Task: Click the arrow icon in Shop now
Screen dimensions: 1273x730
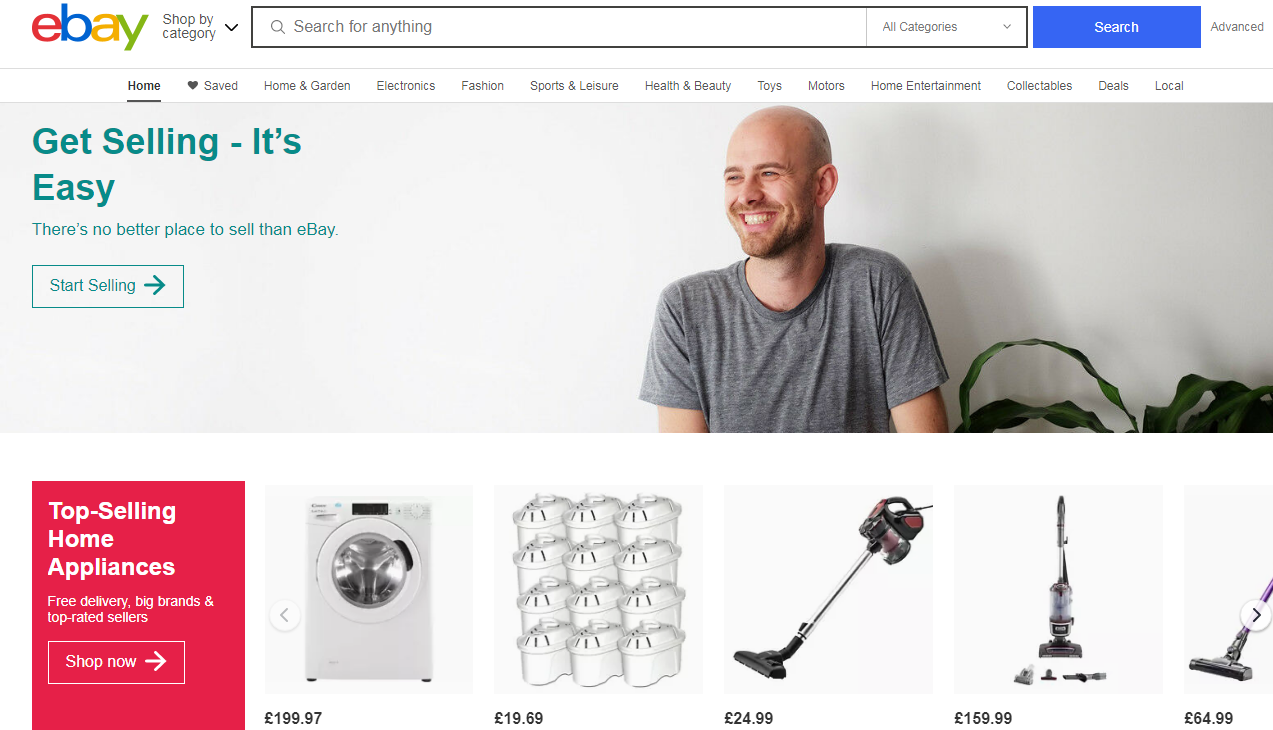Action: point(156,661)
